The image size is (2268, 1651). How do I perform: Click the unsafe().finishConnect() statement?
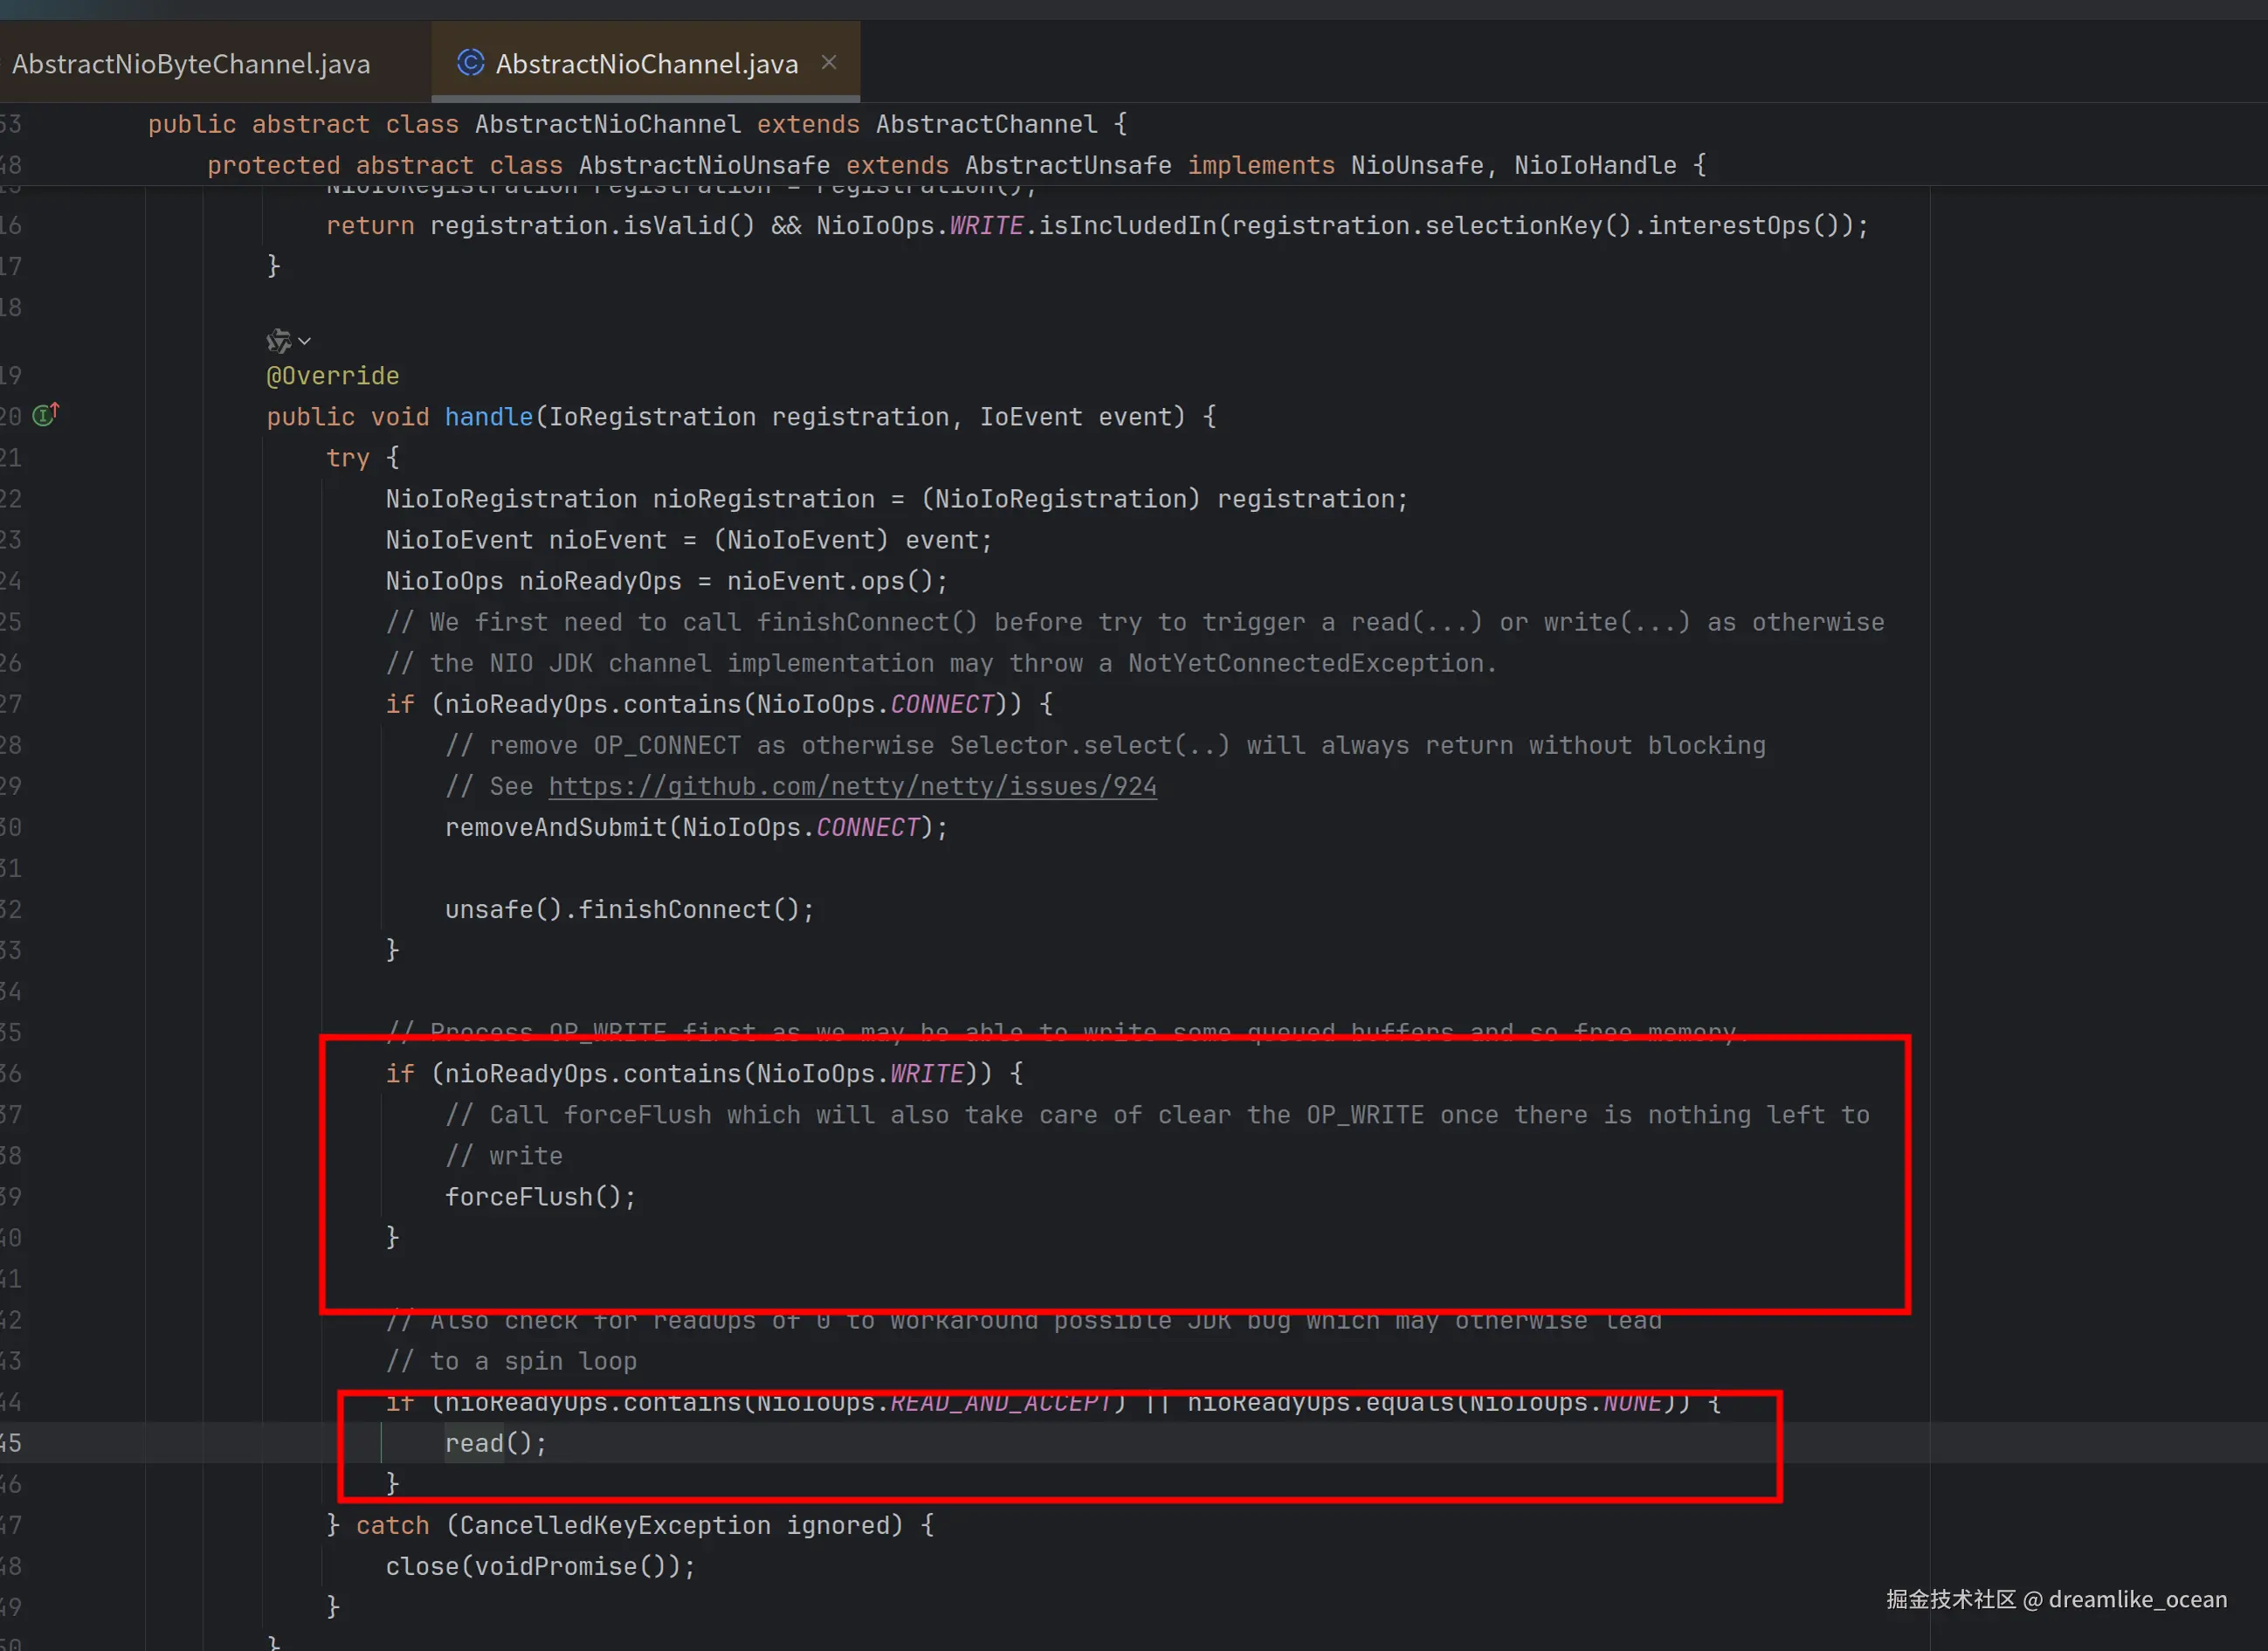(628, 909)
